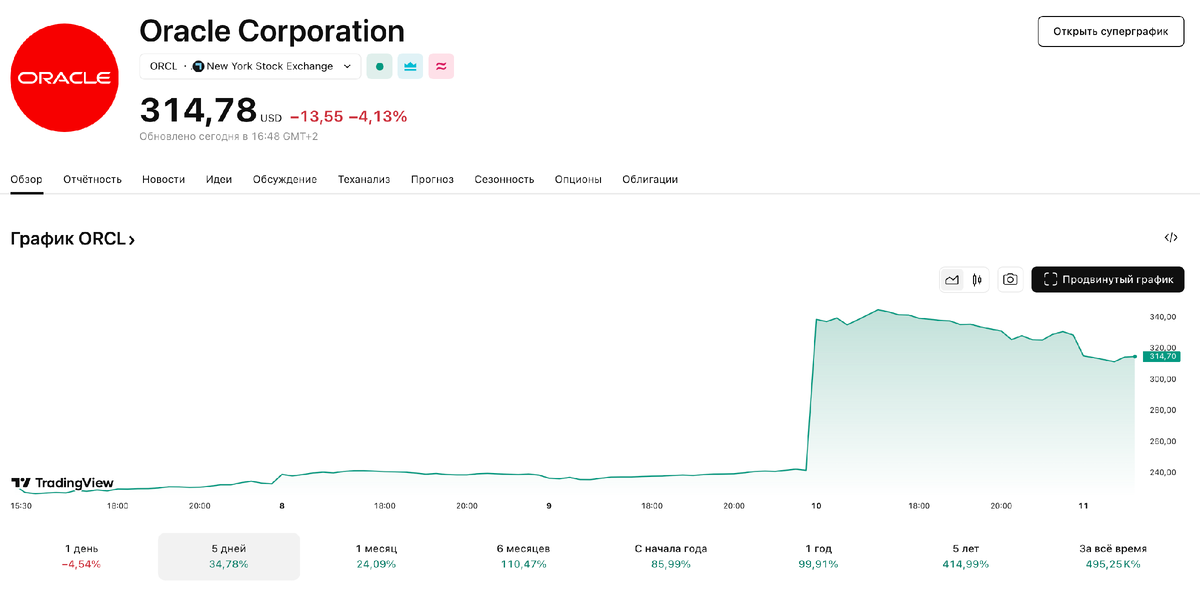Open the Теханализ tab

(x=364, y=179)
